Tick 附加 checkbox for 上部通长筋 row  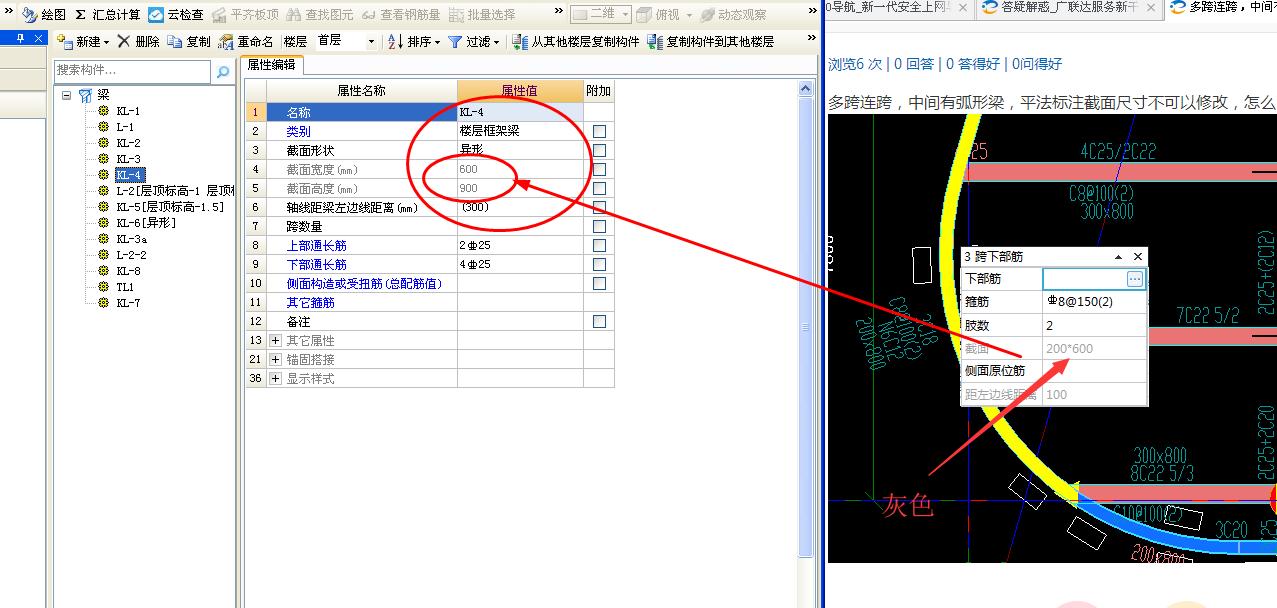(x=599, y=245)
